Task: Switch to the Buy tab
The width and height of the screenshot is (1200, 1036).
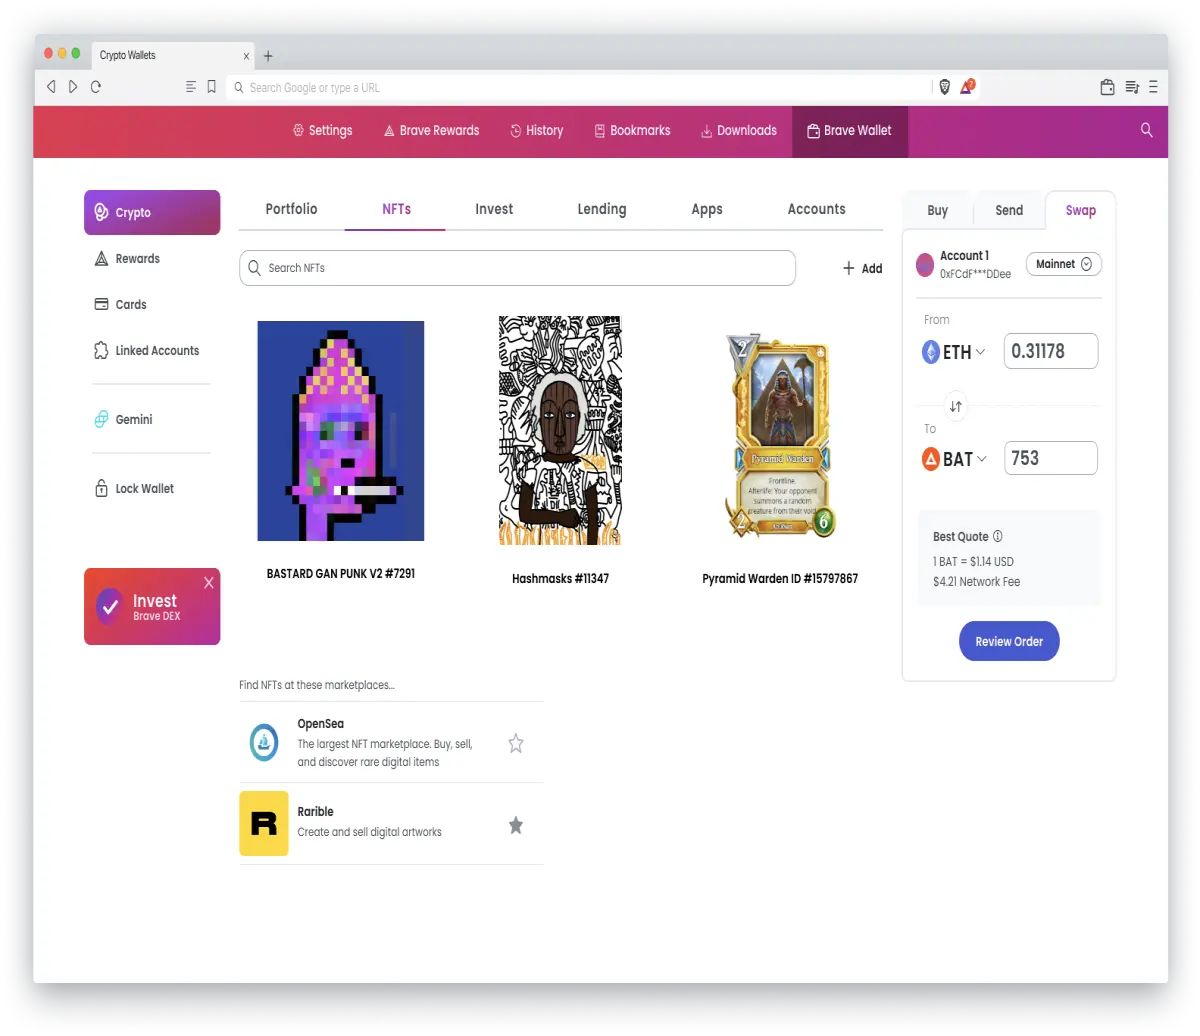Action: [x=937, y=210]
